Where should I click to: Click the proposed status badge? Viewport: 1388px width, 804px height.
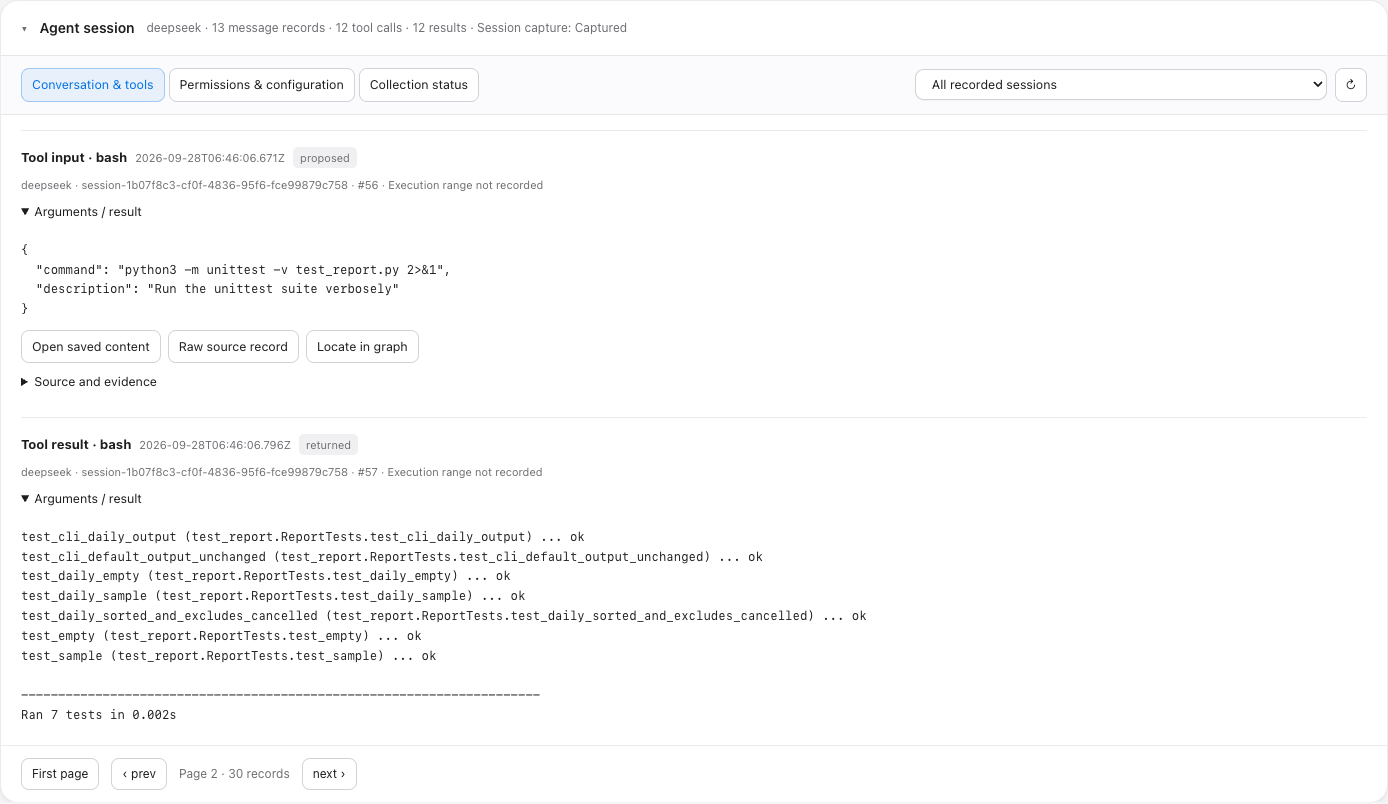pos(325,158)
